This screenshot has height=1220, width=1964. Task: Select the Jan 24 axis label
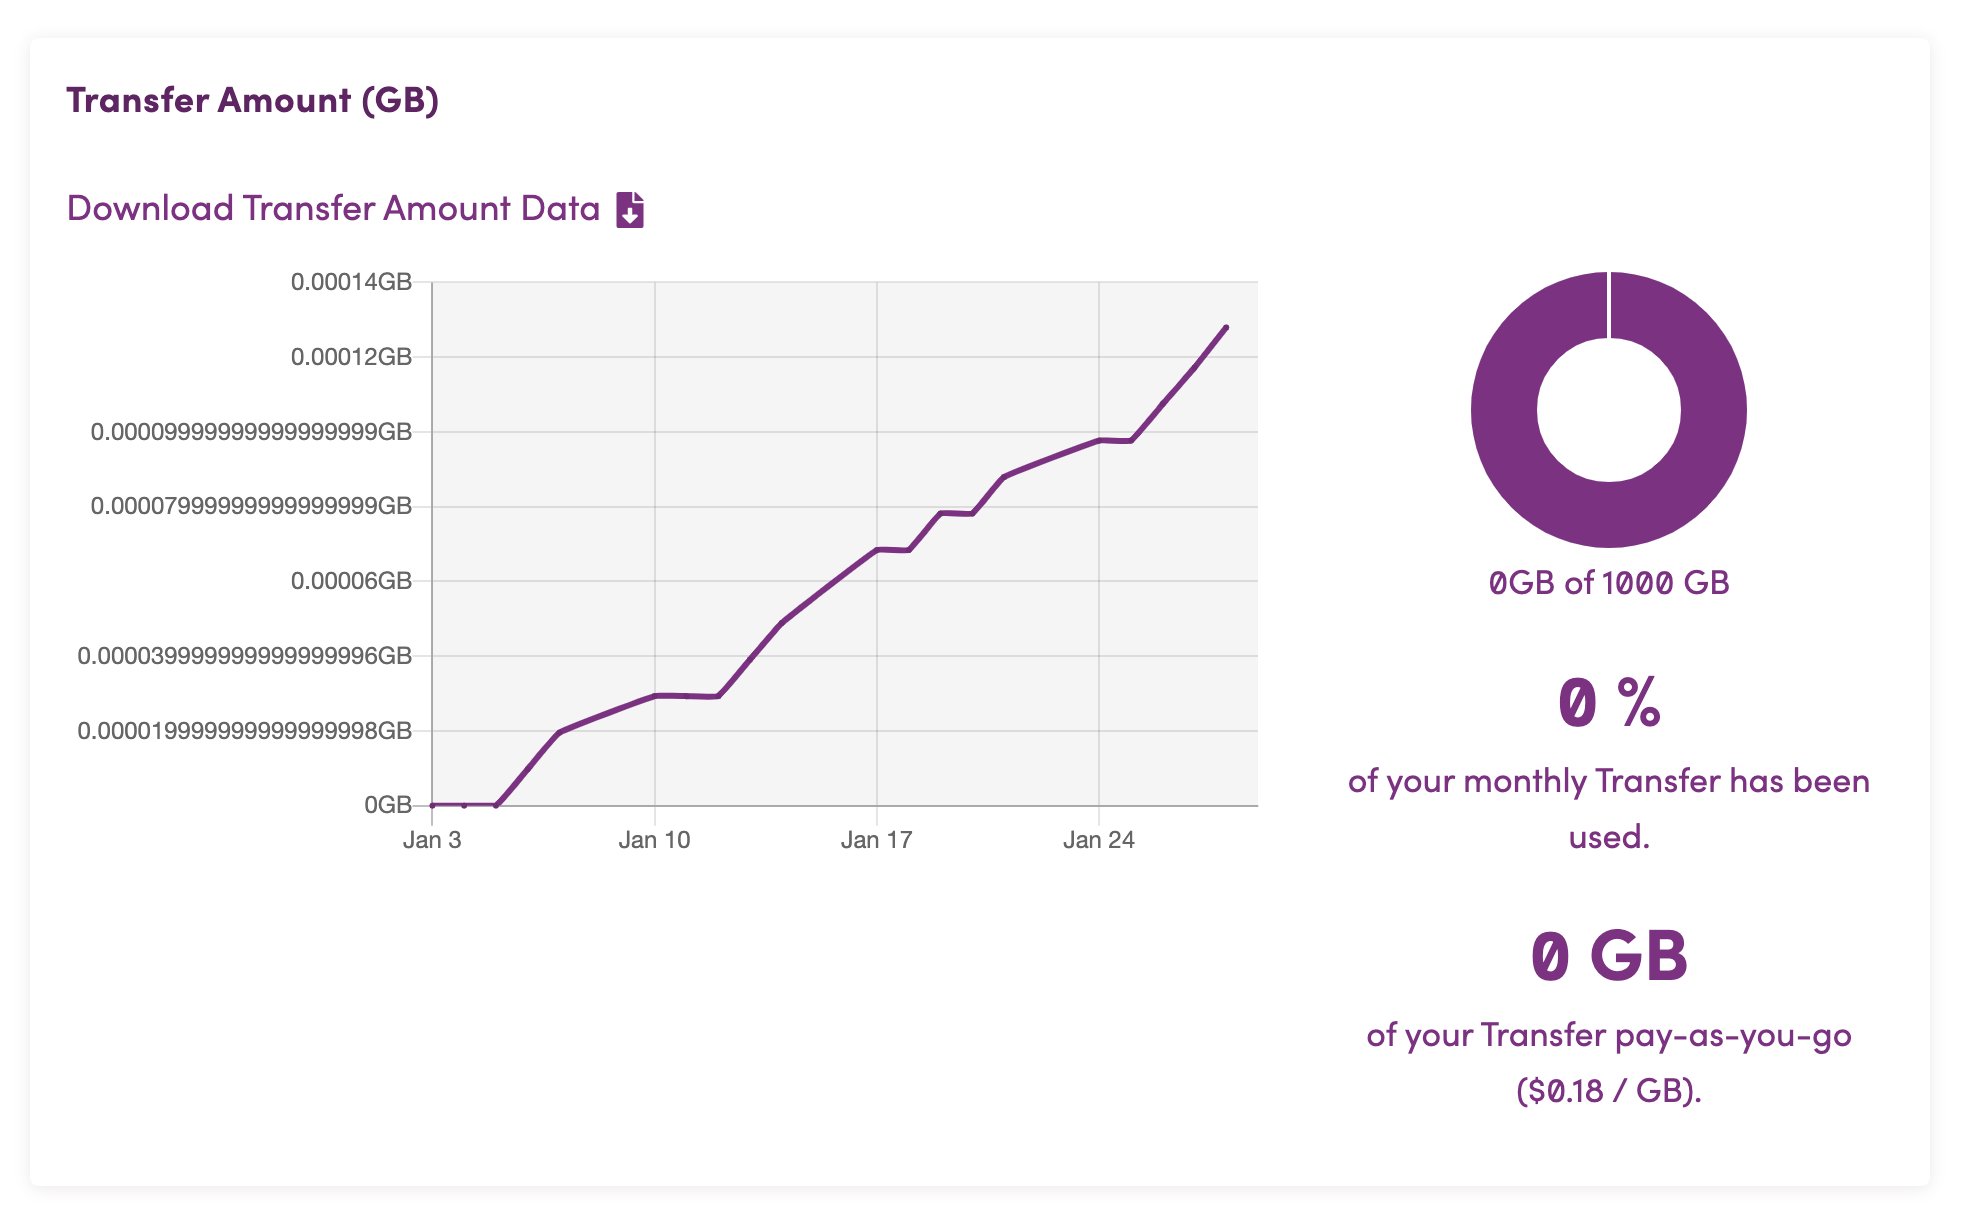click(1098, 840)
